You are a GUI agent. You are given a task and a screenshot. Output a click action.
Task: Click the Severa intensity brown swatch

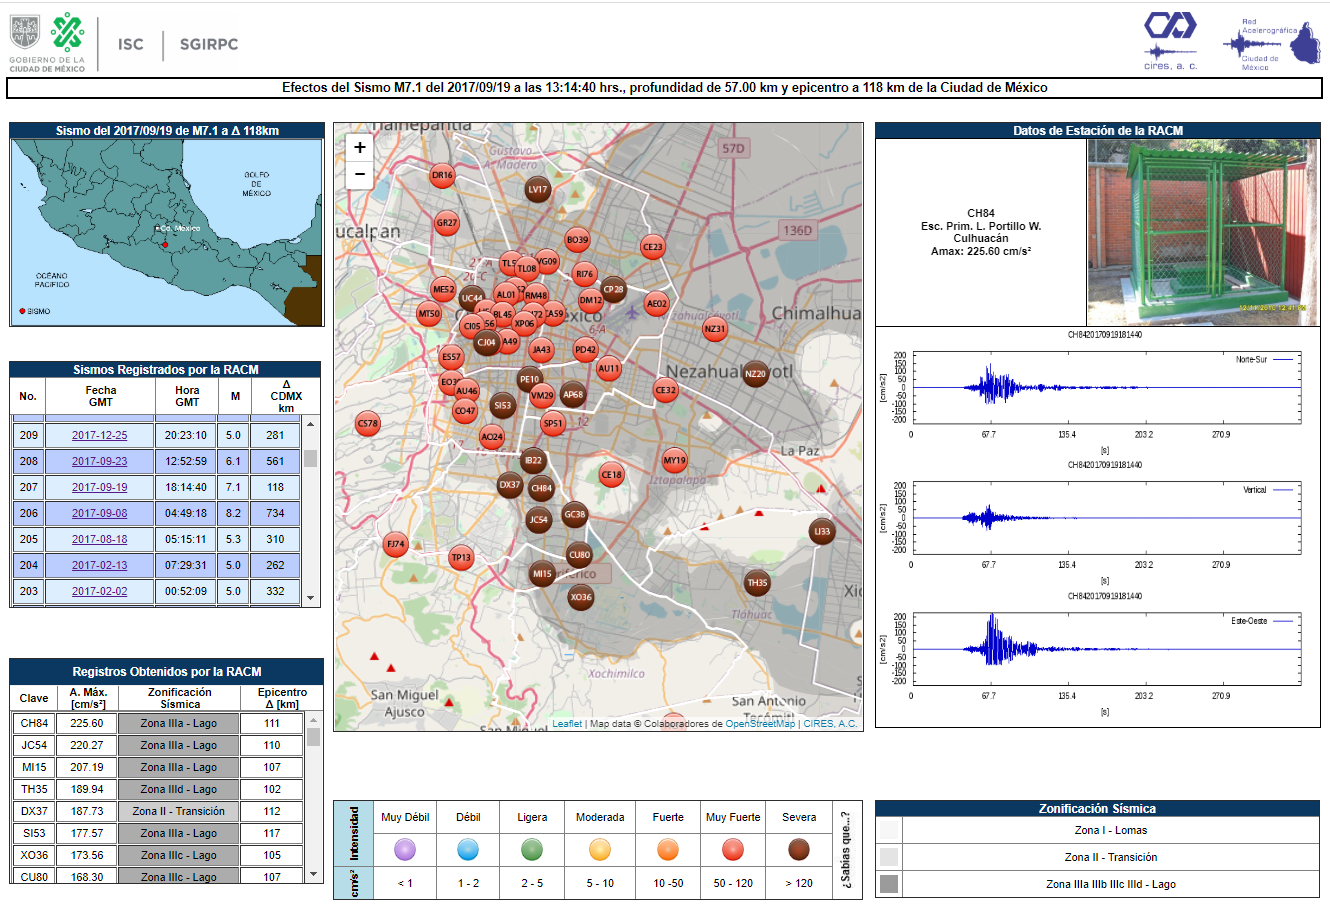coord(798,850)
